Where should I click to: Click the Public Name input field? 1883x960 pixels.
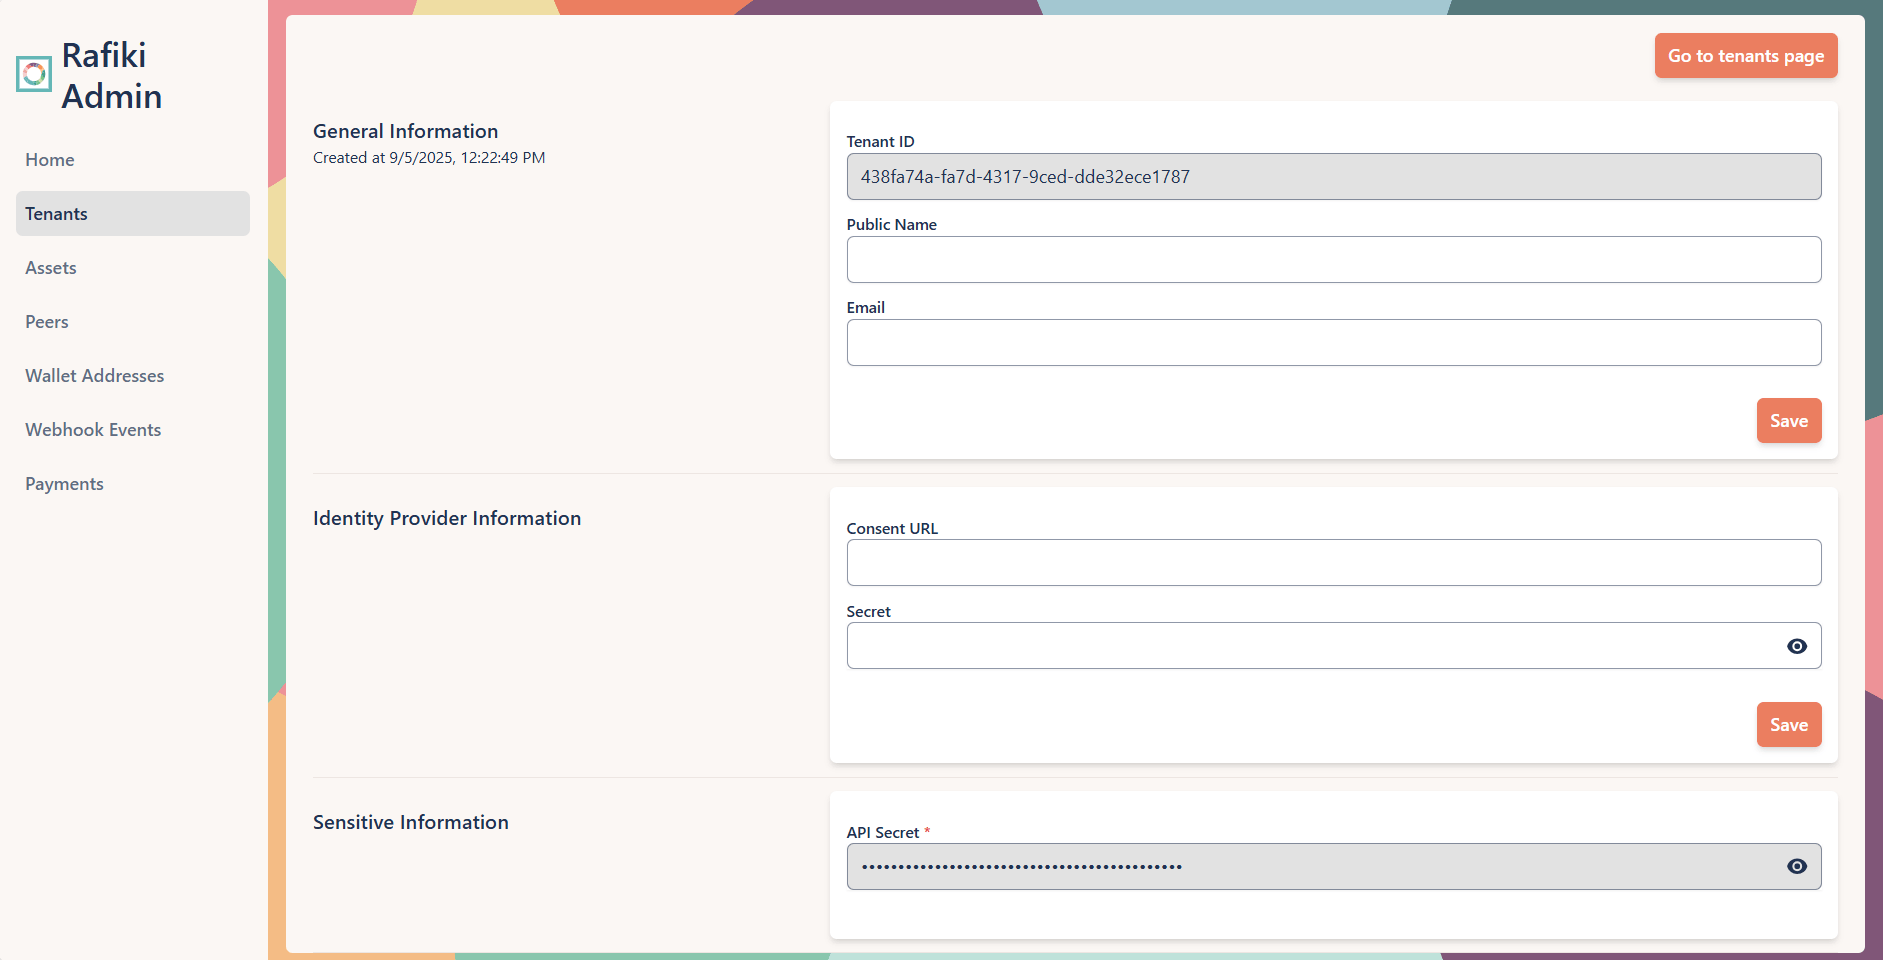1334,259
